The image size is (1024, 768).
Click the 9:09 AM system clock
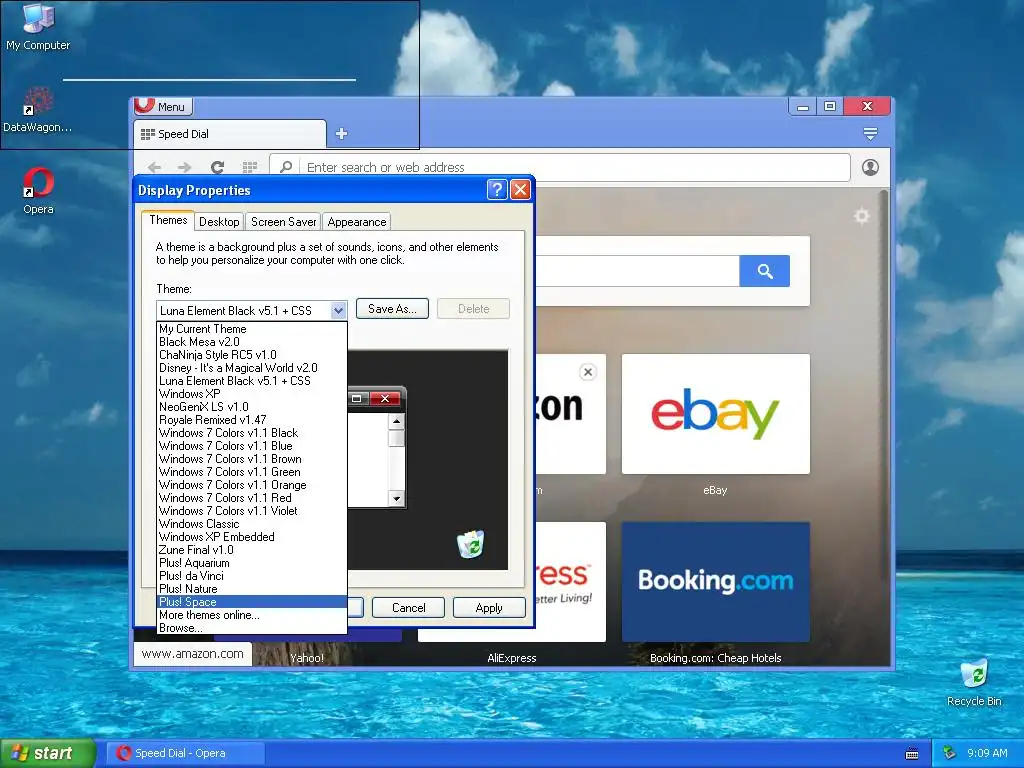[987, 753]
